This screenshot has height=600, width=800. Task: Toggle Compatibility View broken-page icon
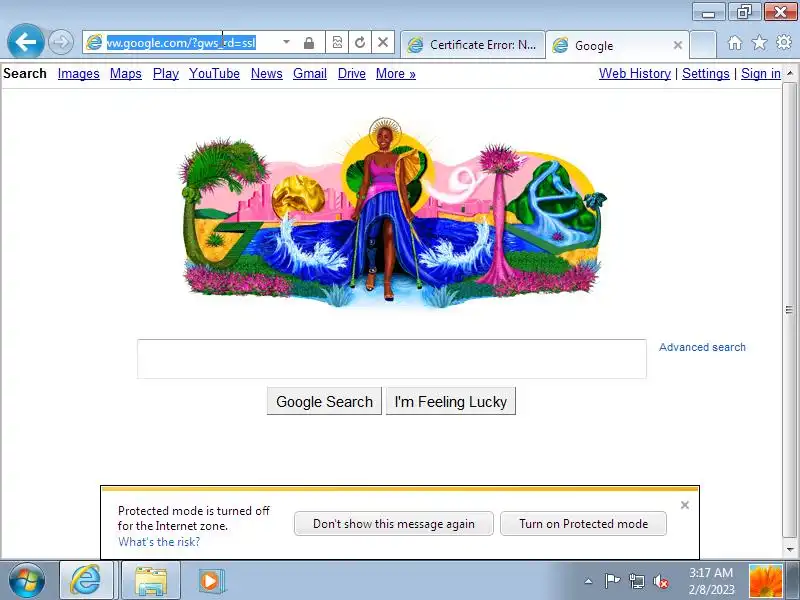(x=337, y=42)
